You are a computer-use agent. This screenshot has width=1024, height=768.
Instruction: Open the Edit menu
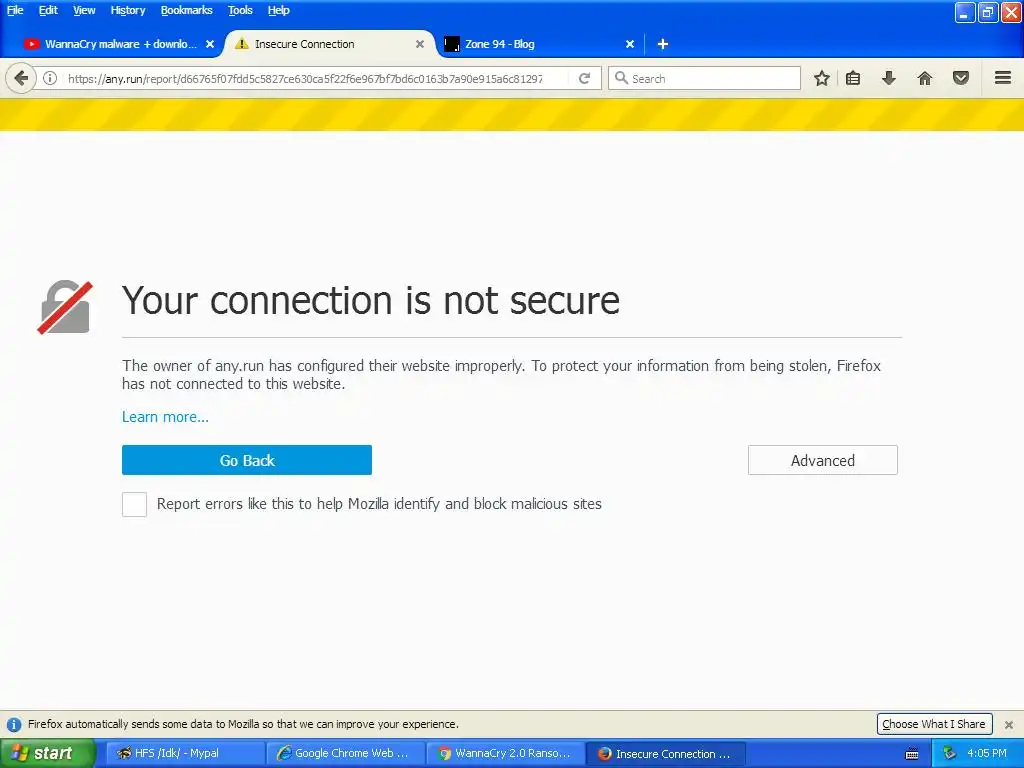[48, 10]
